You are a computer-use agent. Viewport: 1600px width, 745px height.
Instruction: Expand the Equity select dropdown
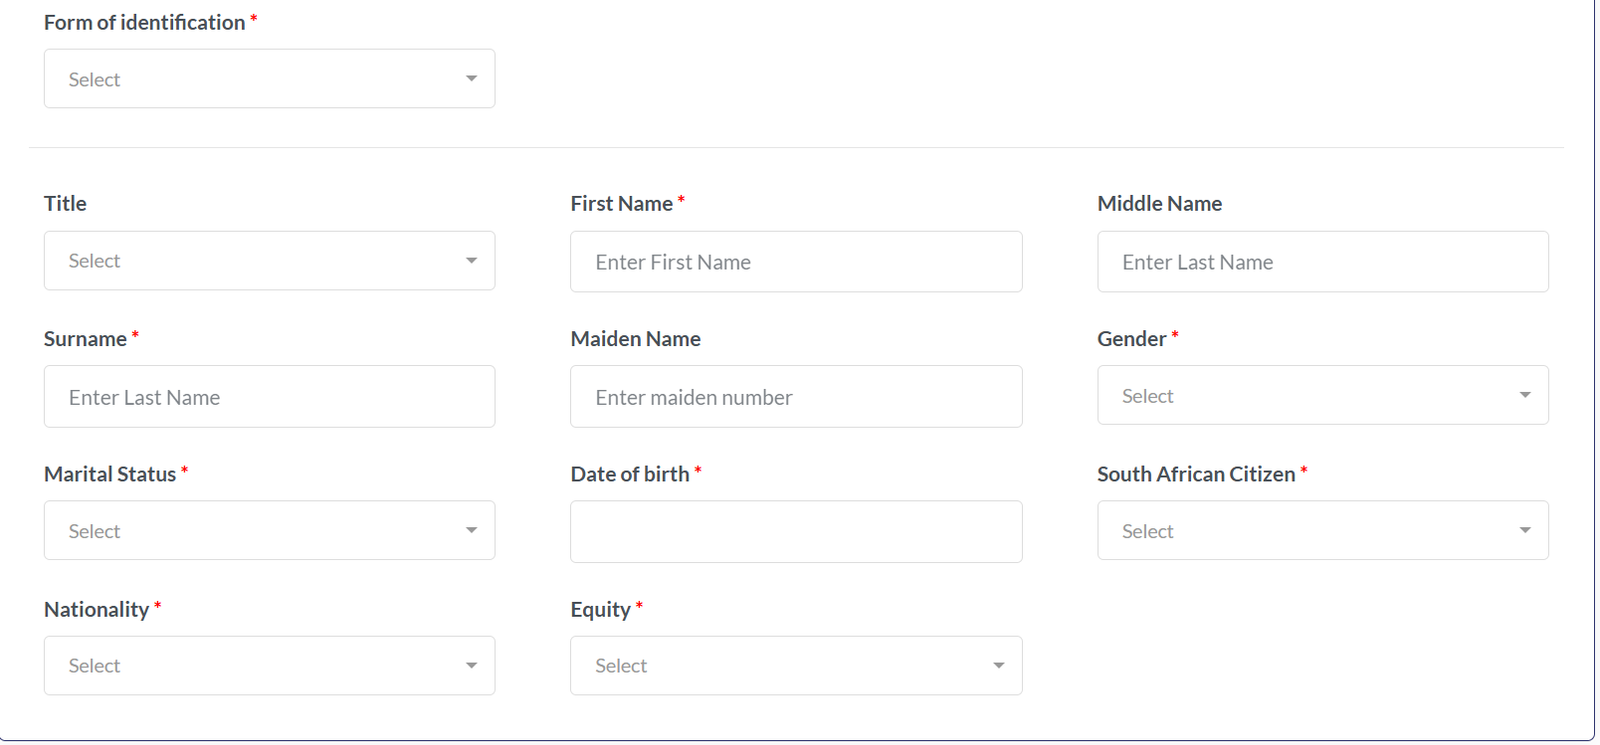pos(796,666)
